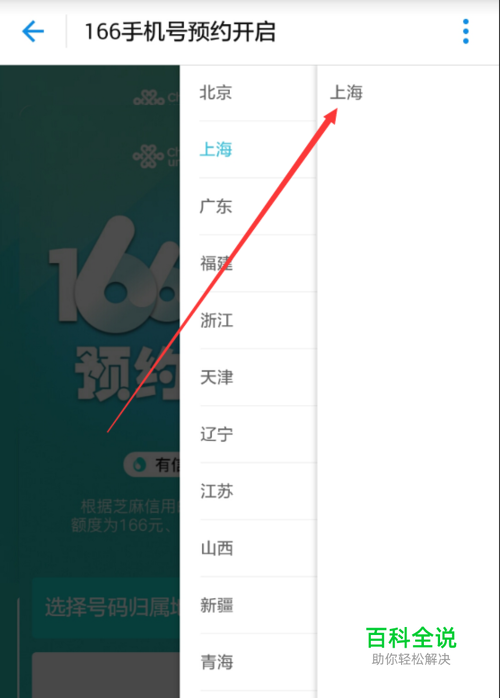Select 青海 province entry

(248, 662)
